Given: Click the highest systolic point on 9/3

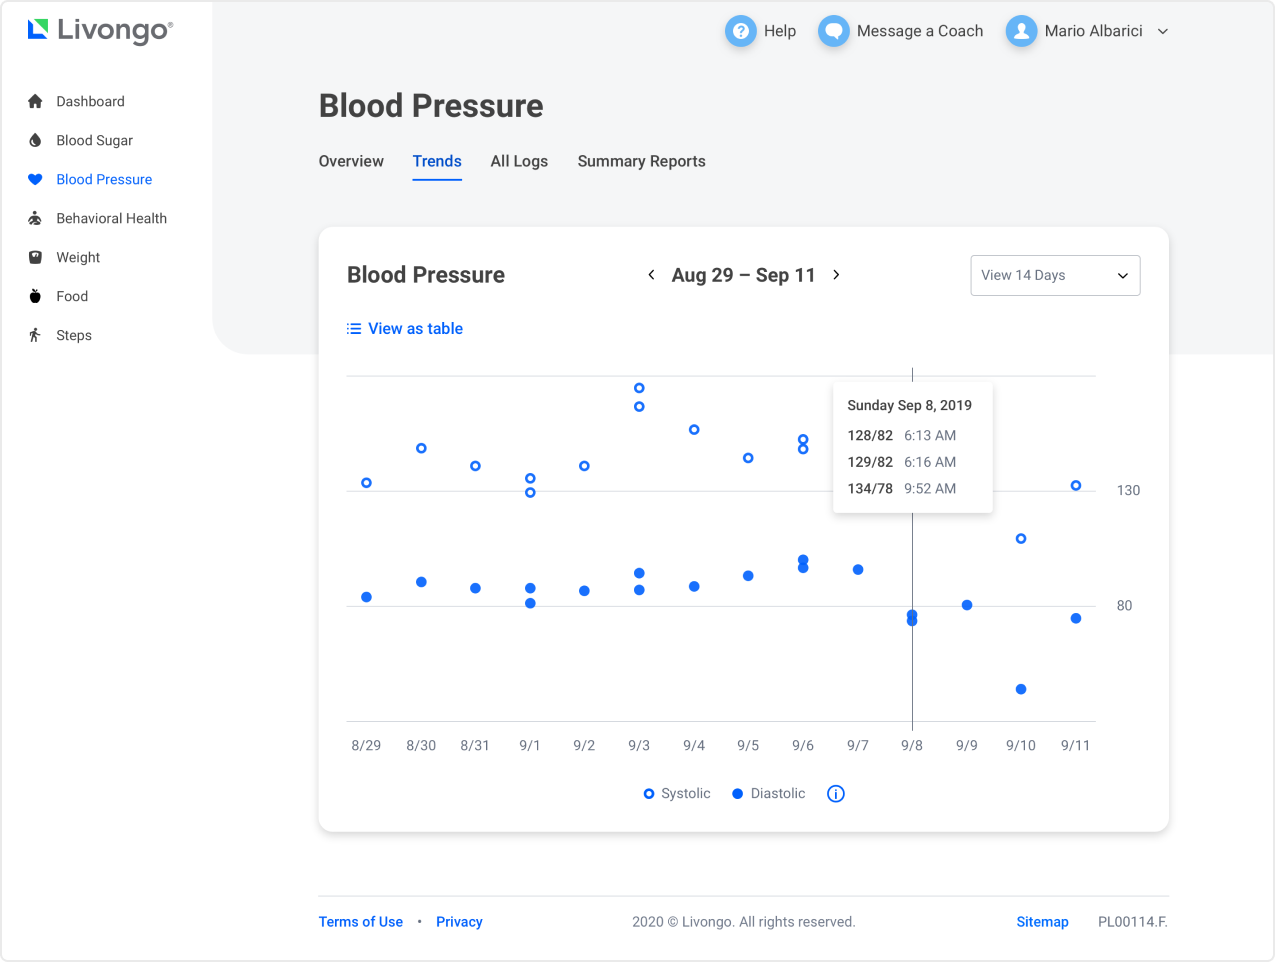Looking at the screenshot, I should click(x=639, y=388).
